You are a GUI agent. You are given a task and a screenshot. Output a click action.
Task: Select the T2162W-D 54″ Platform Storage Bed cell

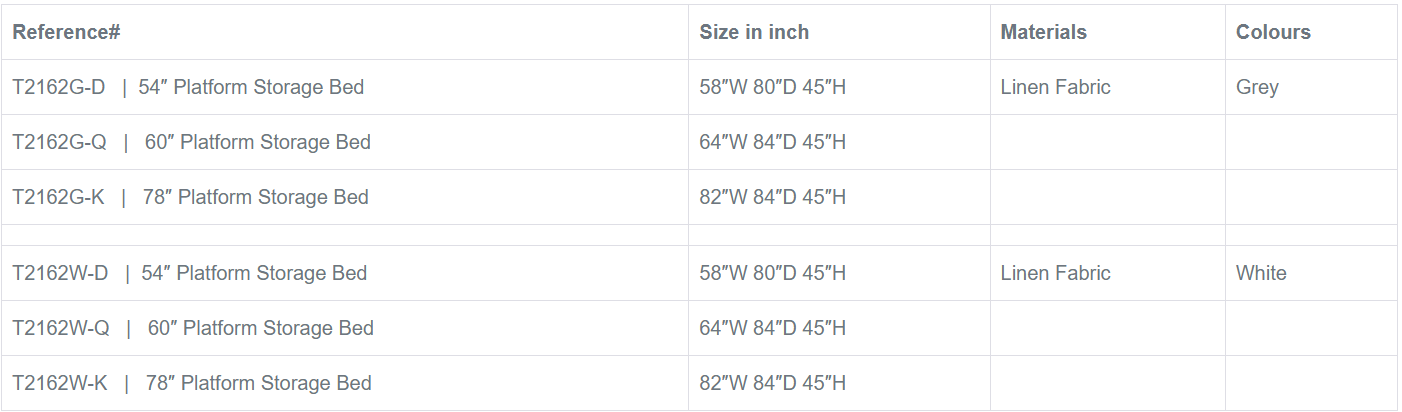click(x=189, y=273)
